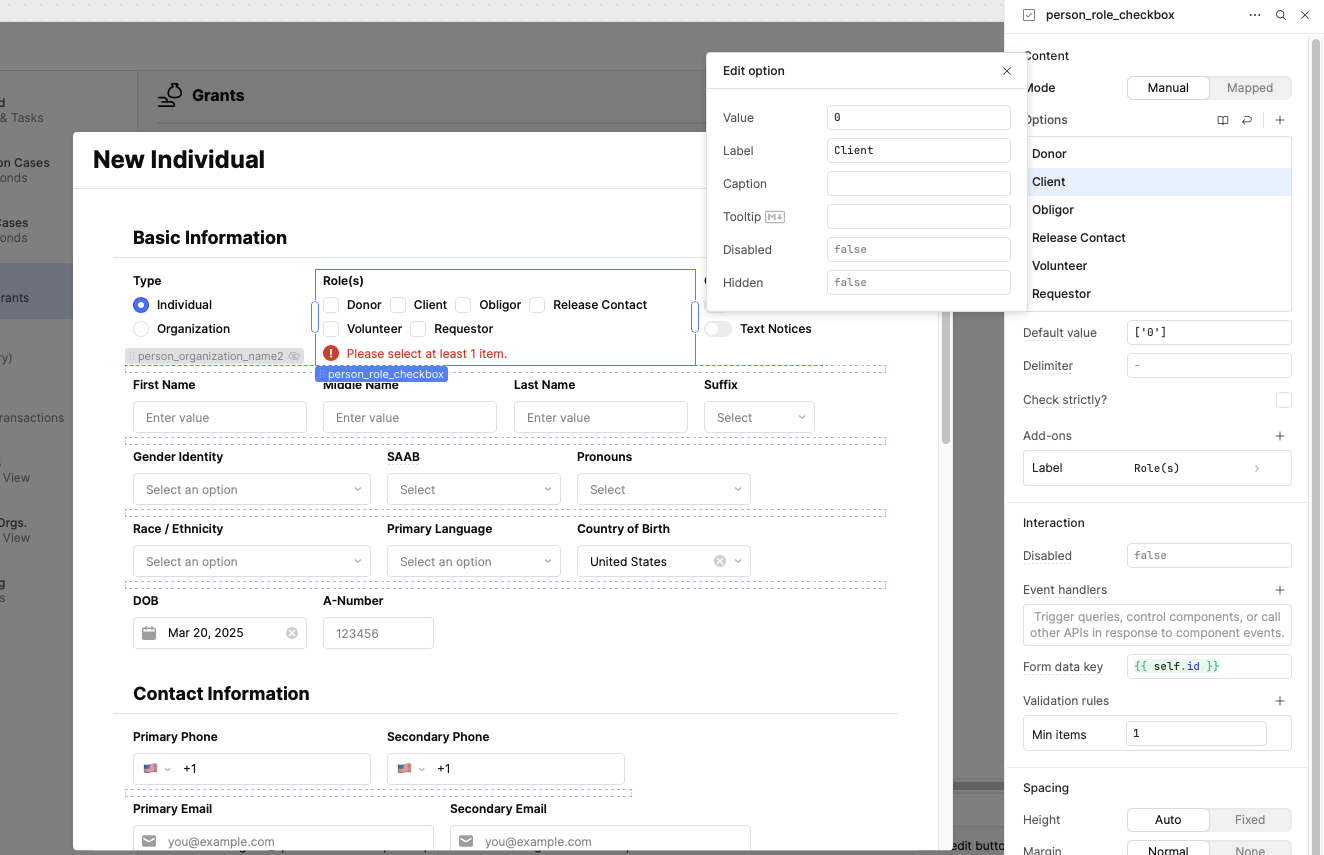
Task: Toggle the Text Notices switch
Action: (718, 329)
